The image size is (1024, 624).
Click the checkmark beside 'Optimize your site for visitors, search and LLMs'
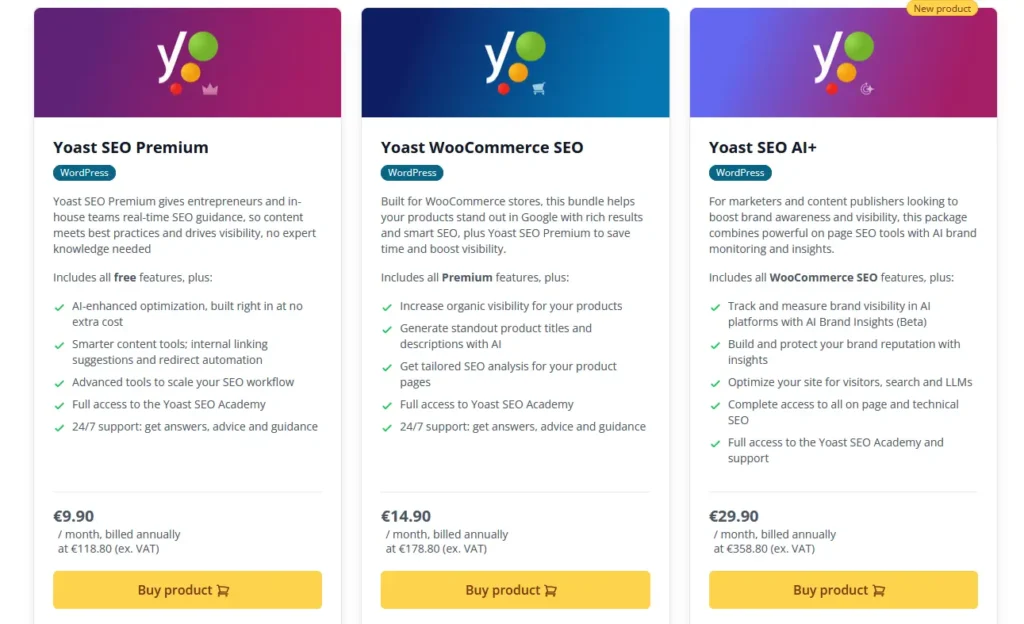[715, 381]
